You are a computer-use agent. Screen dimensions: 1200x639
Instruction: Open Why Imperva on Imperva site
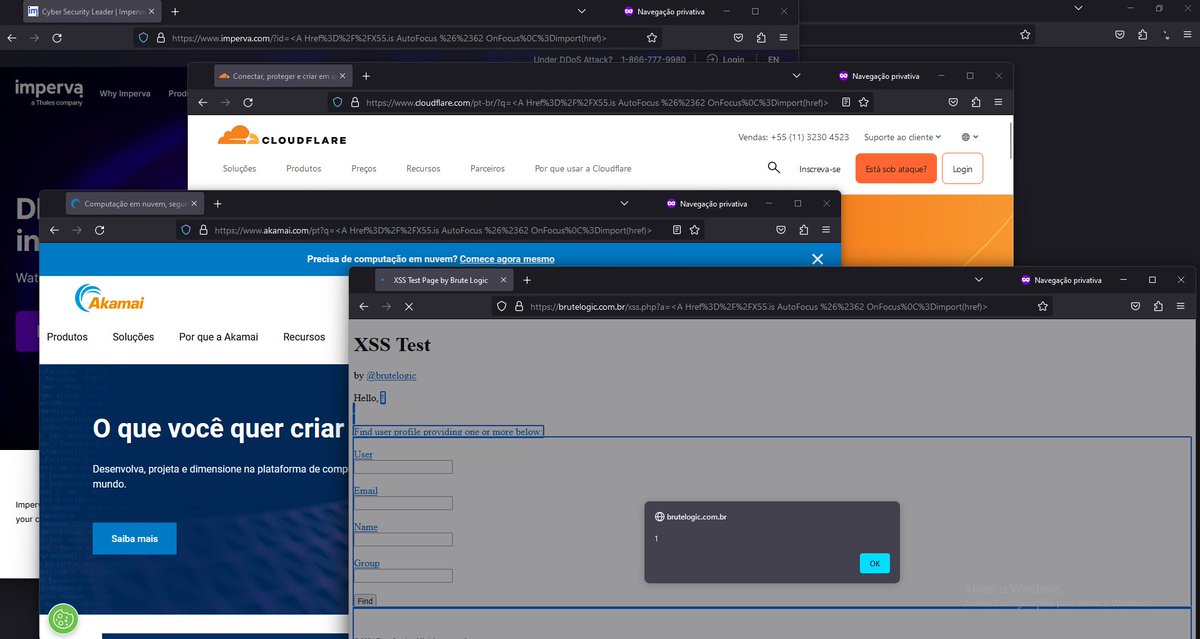[125, 93]
